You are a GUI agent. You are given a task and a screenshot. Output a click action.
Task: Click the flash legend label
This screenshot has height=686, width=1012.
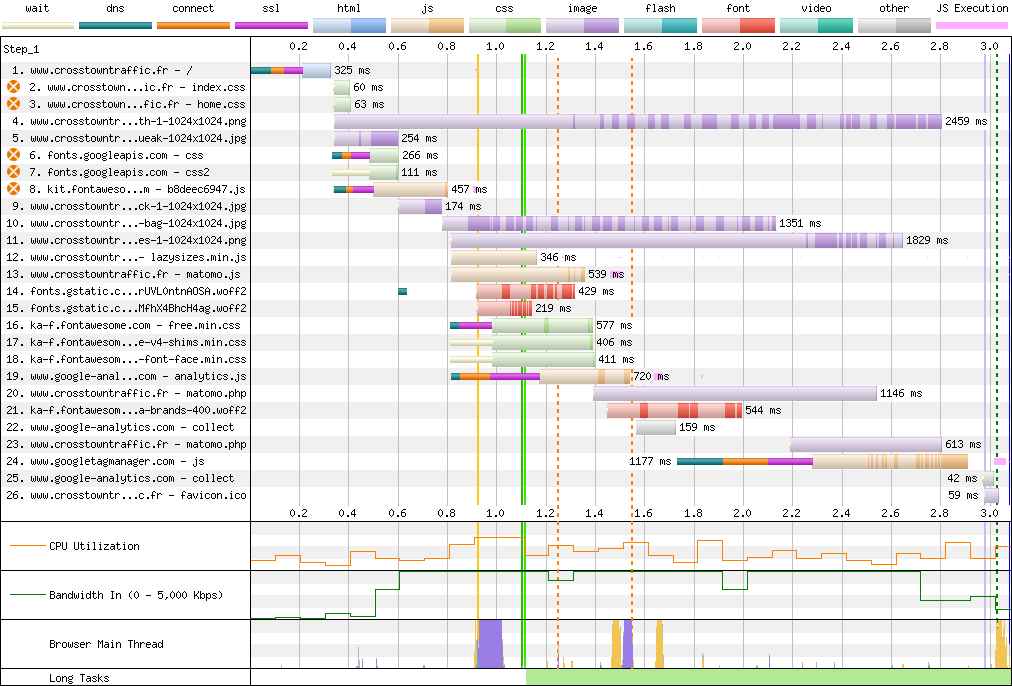coord(660,8)
